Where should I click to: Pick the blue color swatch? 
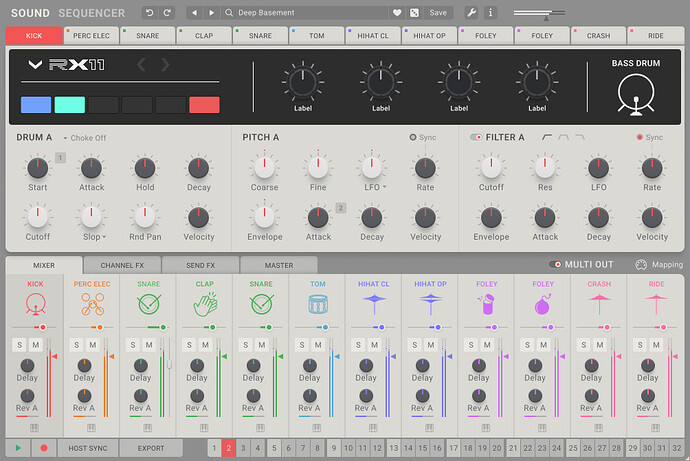[x=36, y=105]
